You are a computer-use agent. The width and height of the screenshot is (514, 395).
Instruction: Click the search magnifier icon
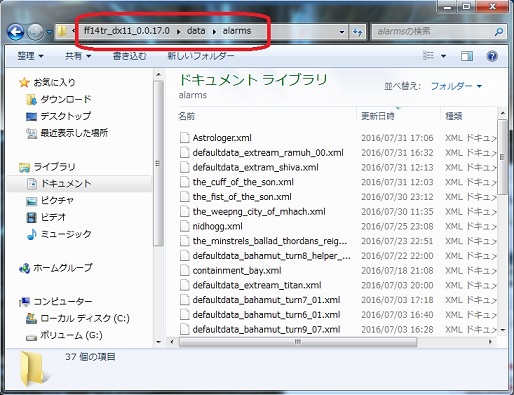click(x=499, y=32)
